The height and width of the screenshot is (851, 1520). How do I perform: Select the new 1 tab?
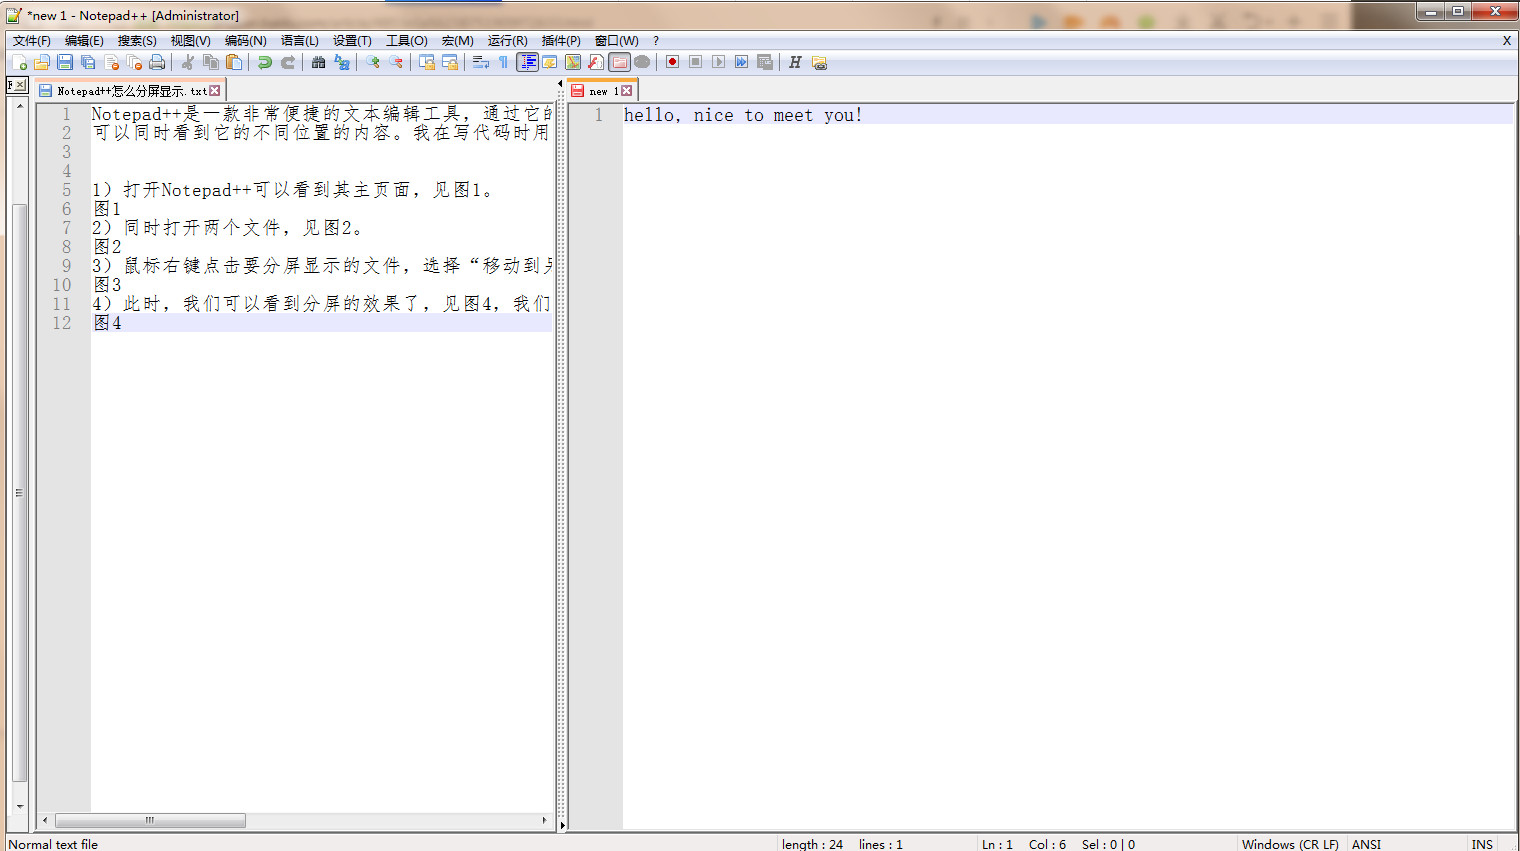point(603,91)
